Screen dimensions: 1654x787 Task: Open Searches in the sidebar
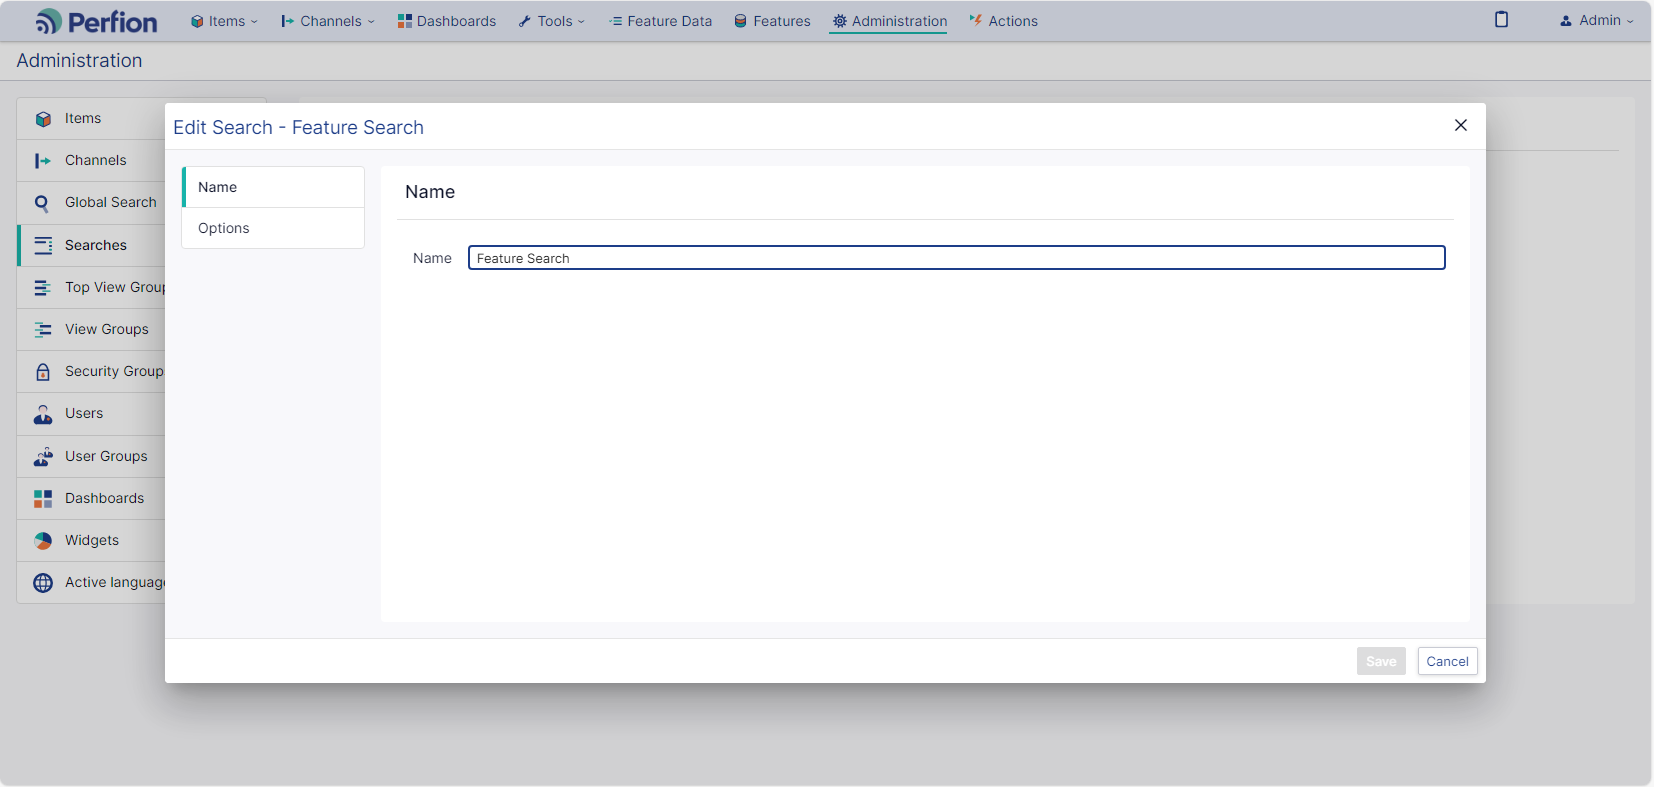(x=96, y=245)
